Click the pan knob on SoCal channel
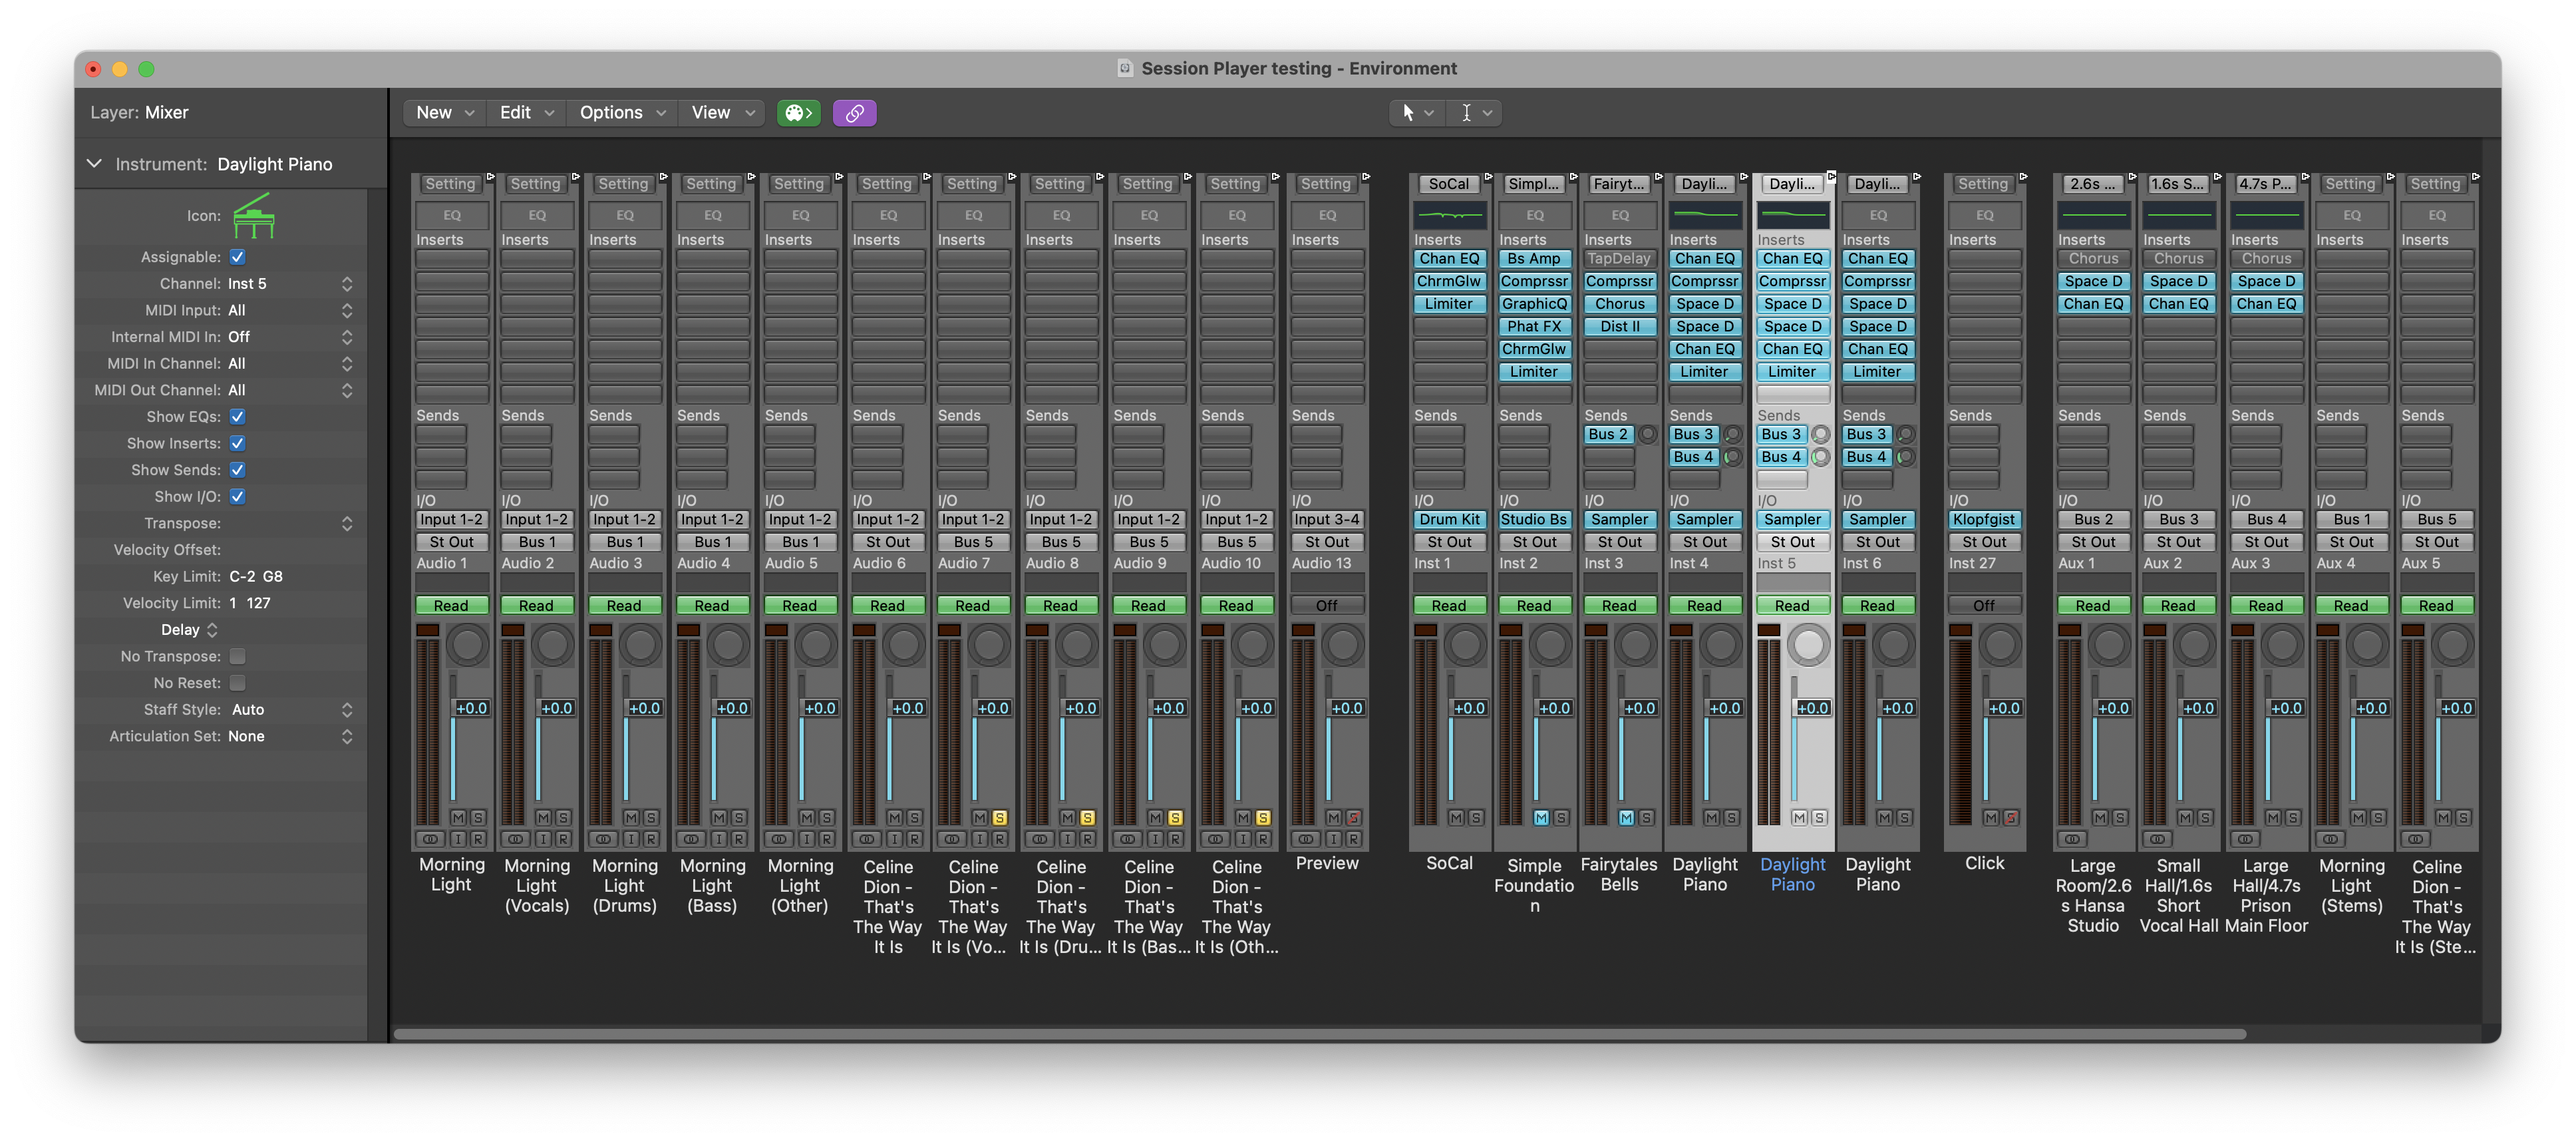This screenshot has height=1142, width=2576. tap(1465, 645)
